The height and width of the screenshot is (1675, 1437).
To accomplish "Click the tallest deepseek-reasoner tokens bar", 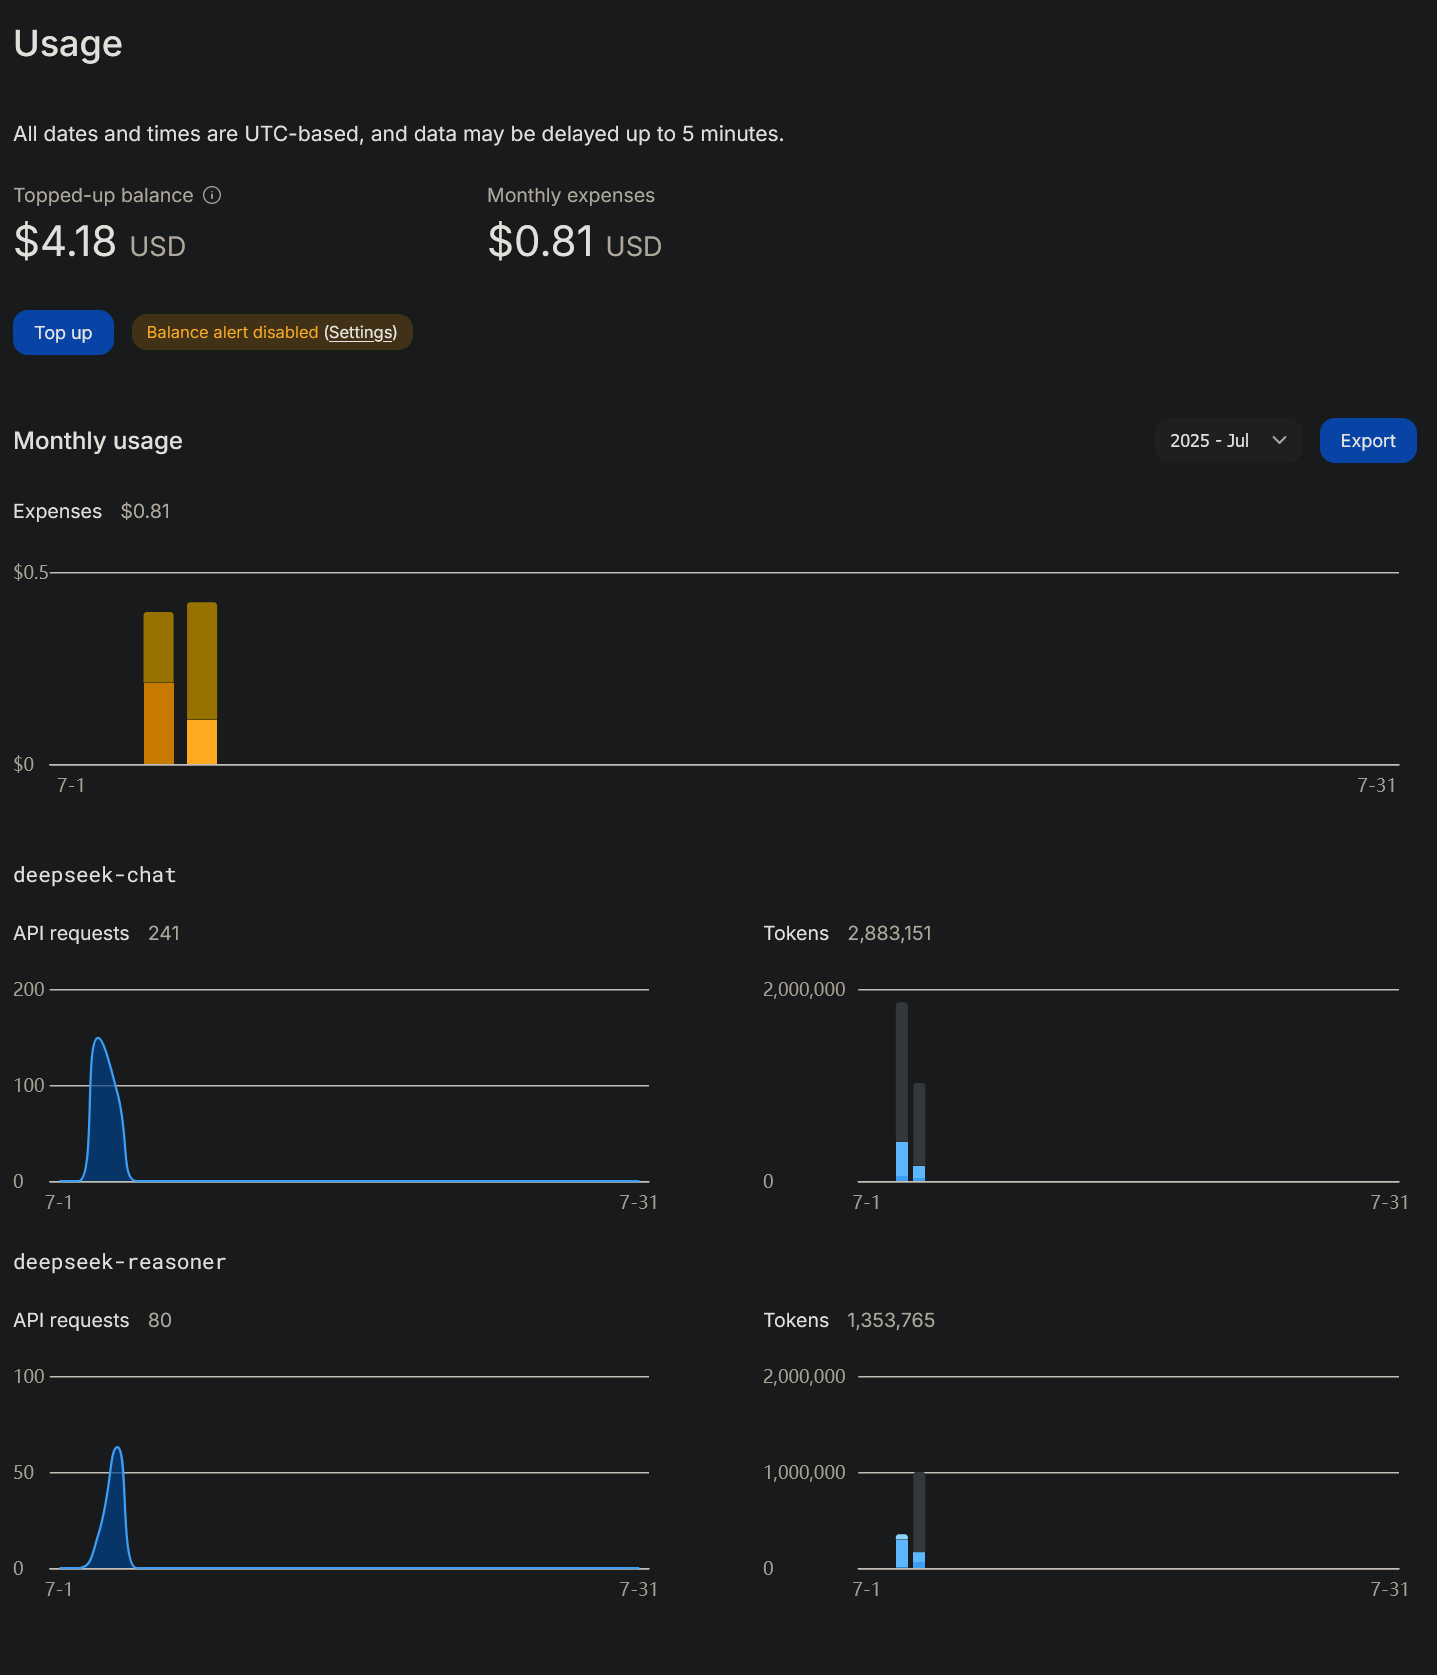I will point(919,1519).
